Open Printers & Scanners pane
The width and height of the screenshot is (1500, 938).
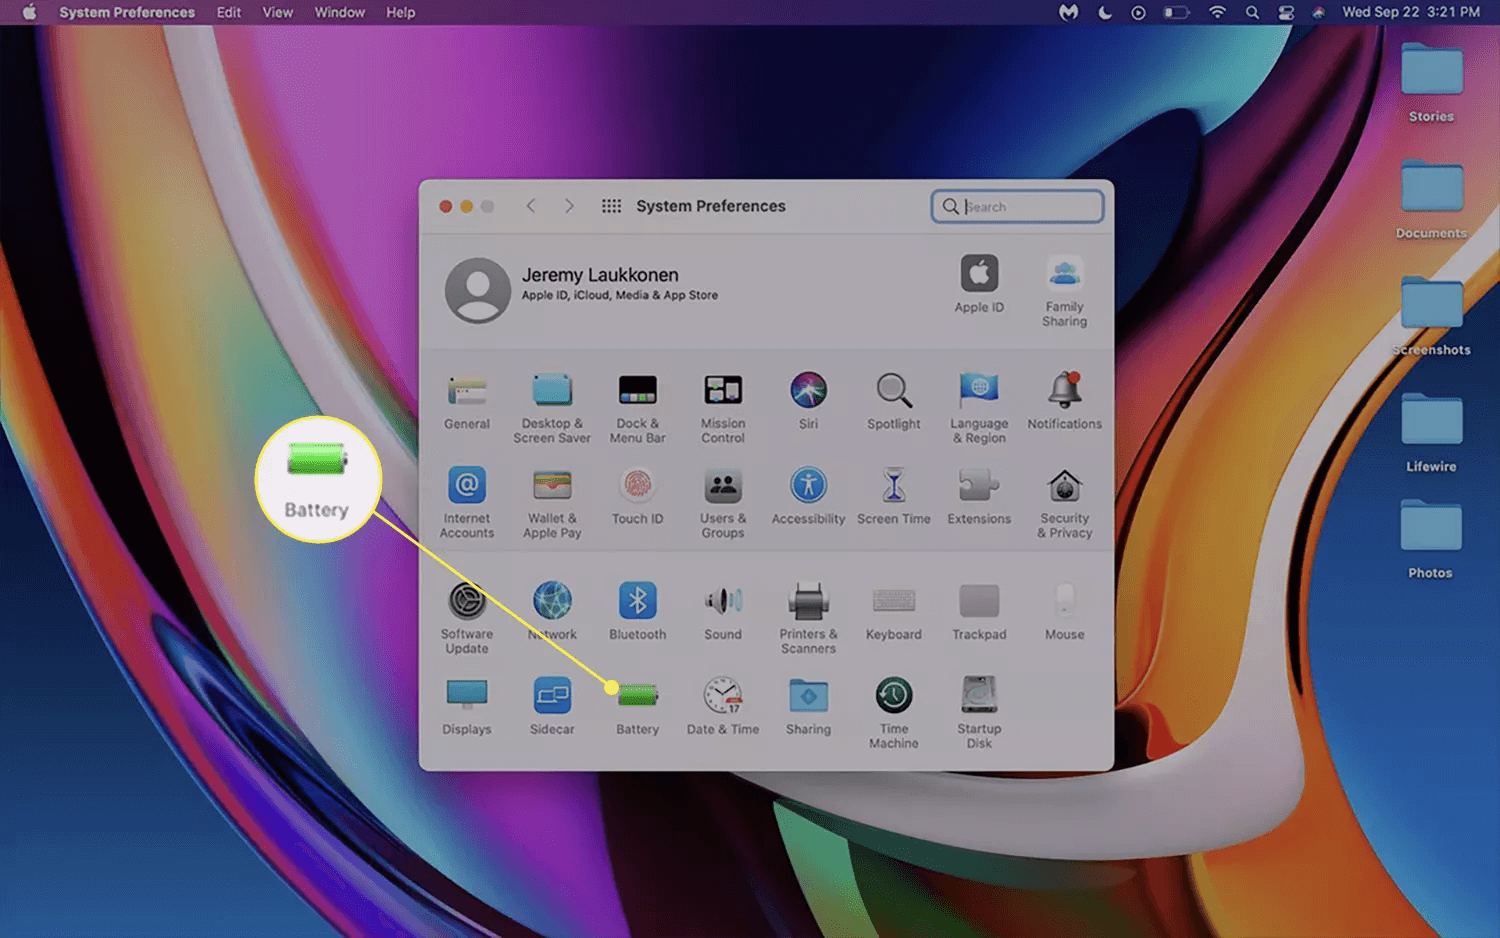coord(808,618)
